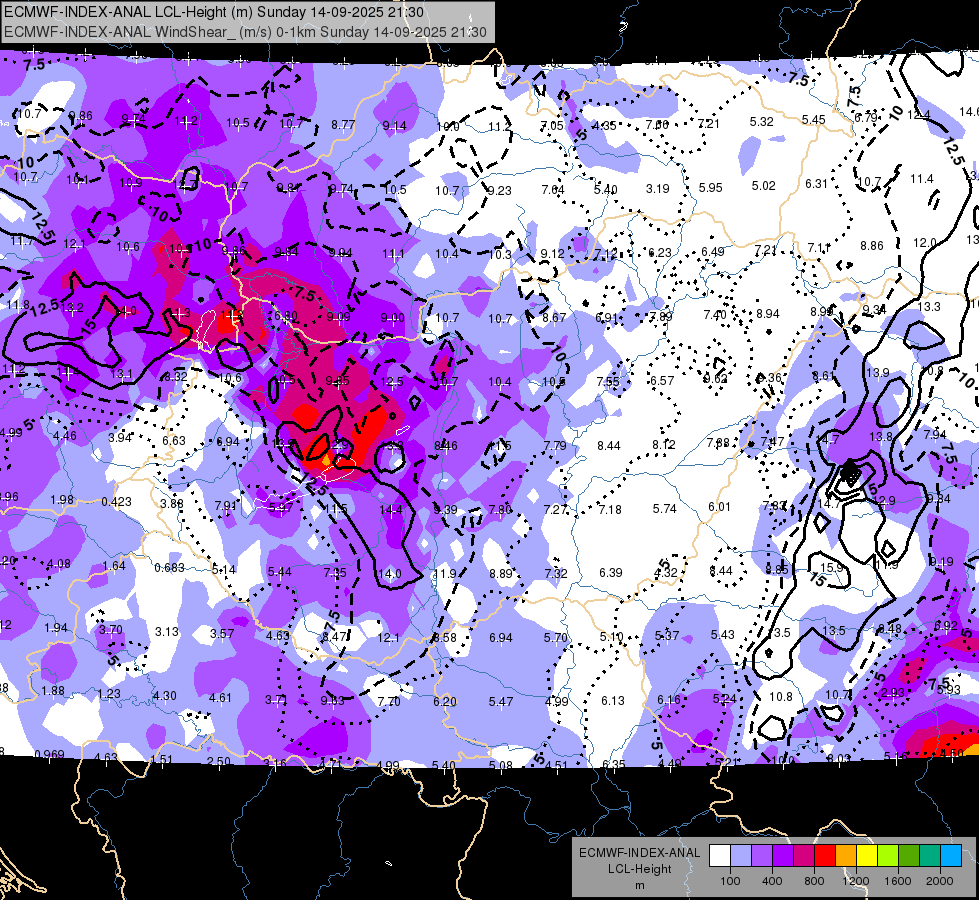Click the wind shear value "6.13"

point(612,701)
